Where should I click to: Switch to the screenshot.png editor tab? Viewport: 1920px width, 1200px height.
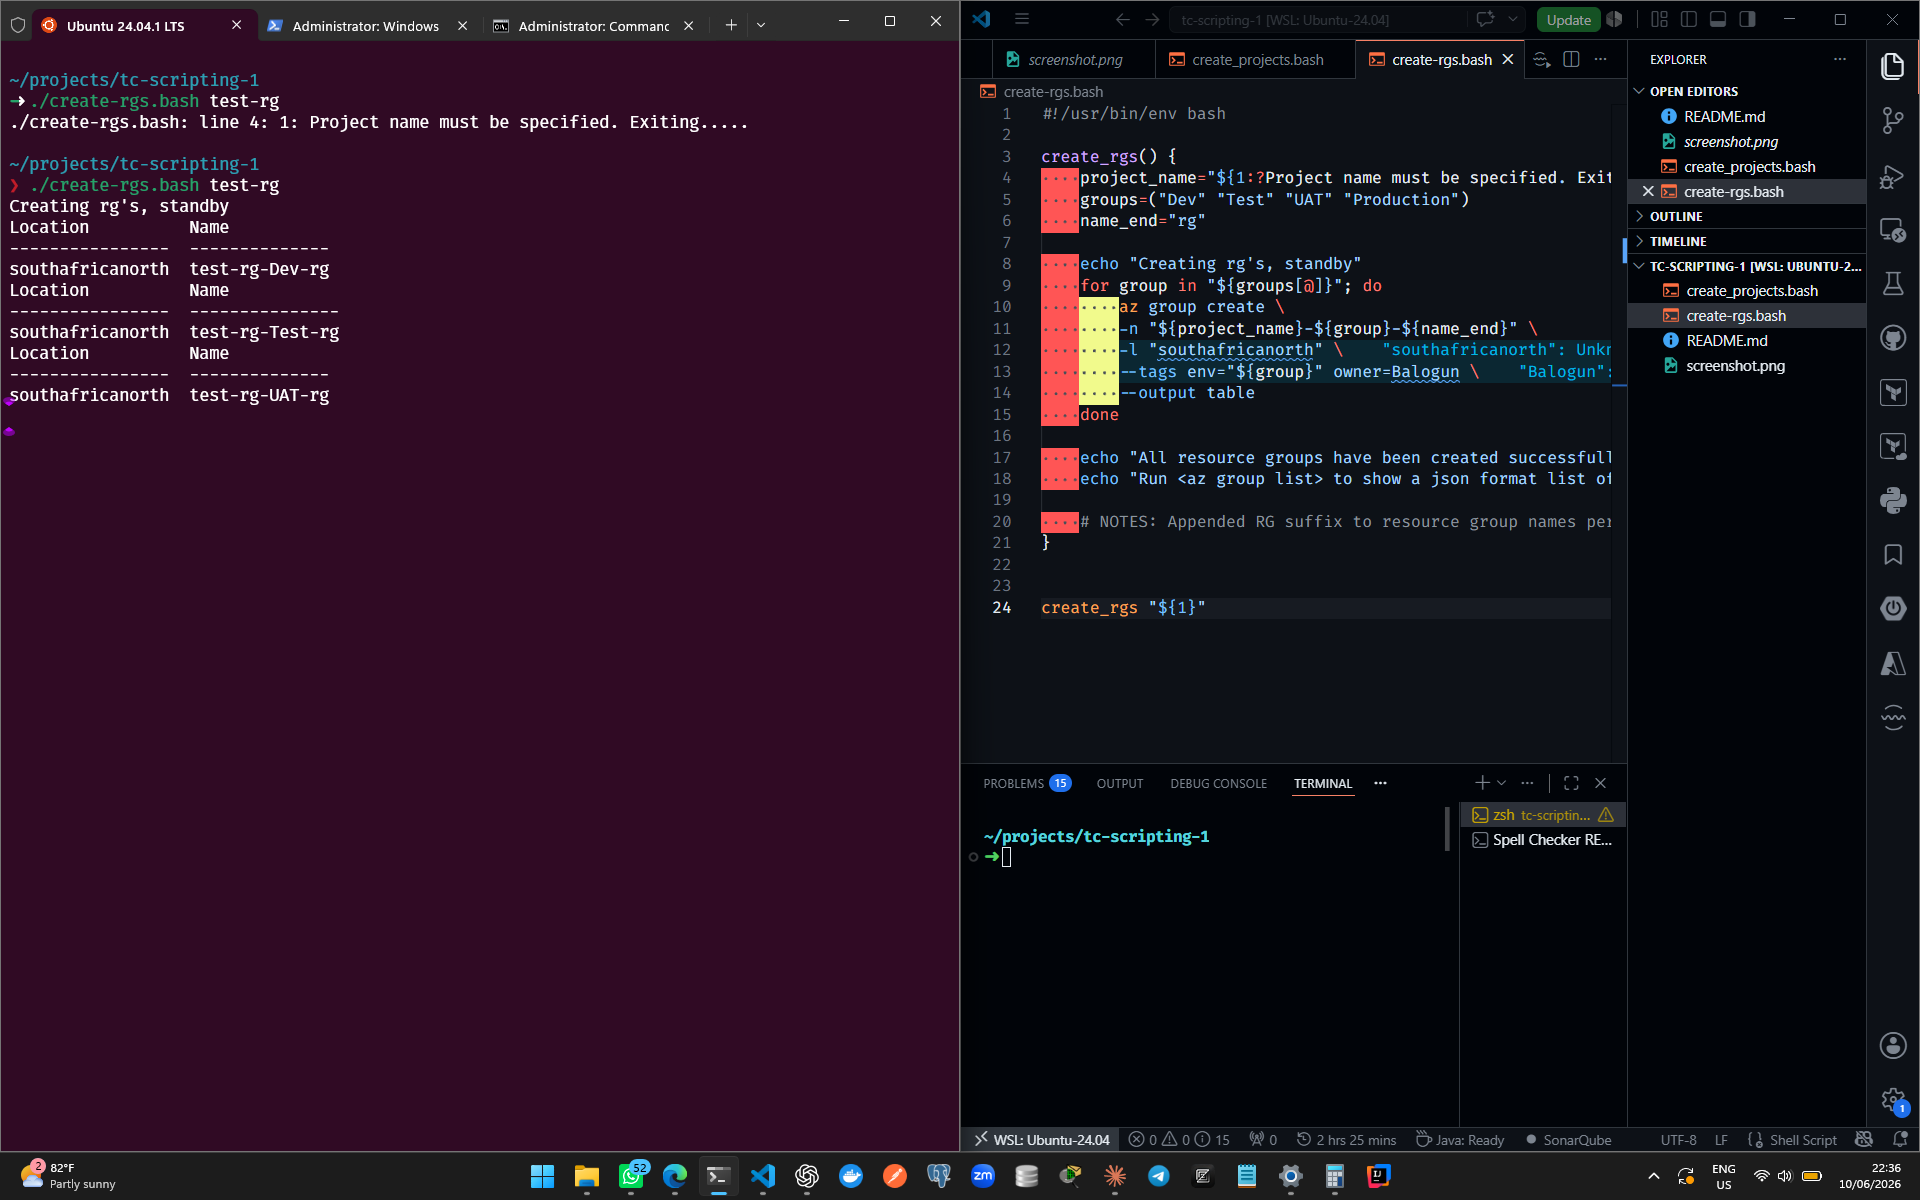(1074, 60)
